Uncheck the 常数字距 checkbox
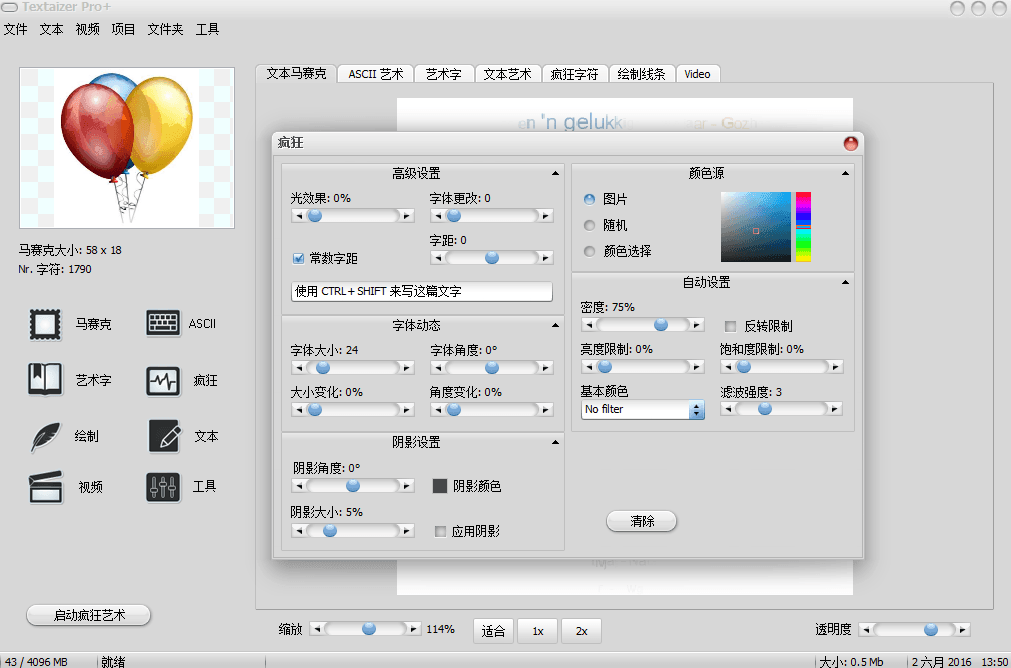This screenshot has width=1011, height=668. [298, 257]
